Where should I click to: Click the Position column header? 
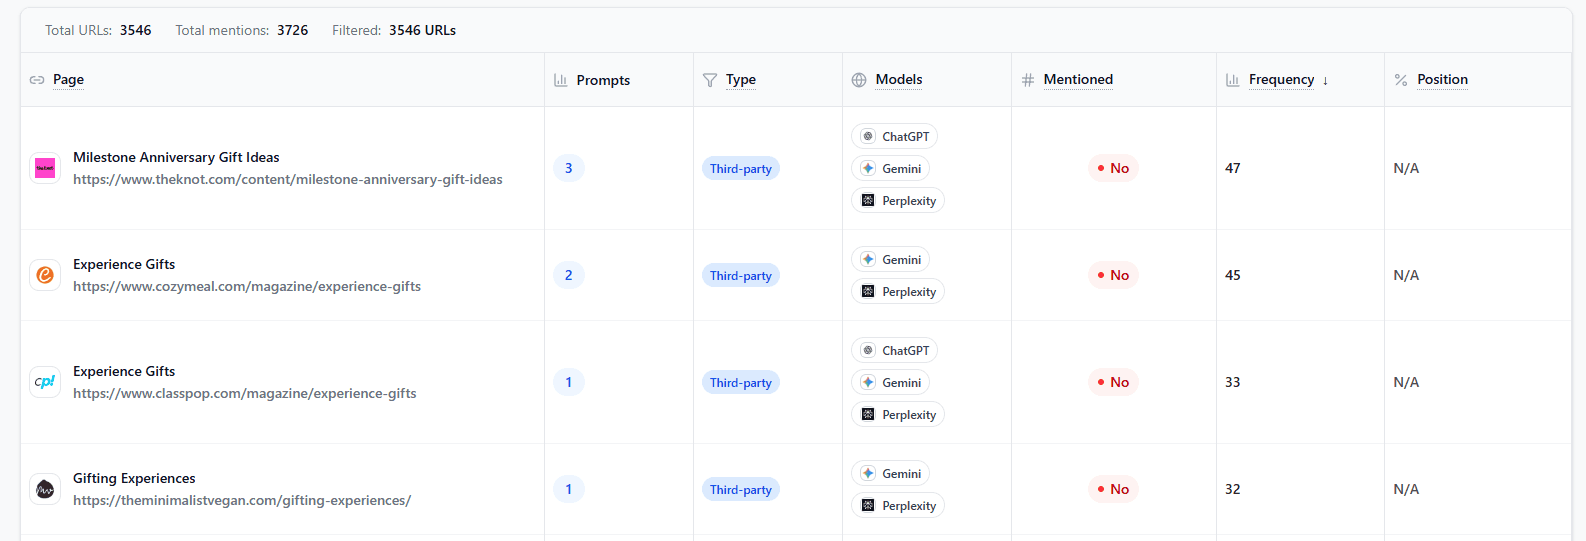click(1442, 80)
